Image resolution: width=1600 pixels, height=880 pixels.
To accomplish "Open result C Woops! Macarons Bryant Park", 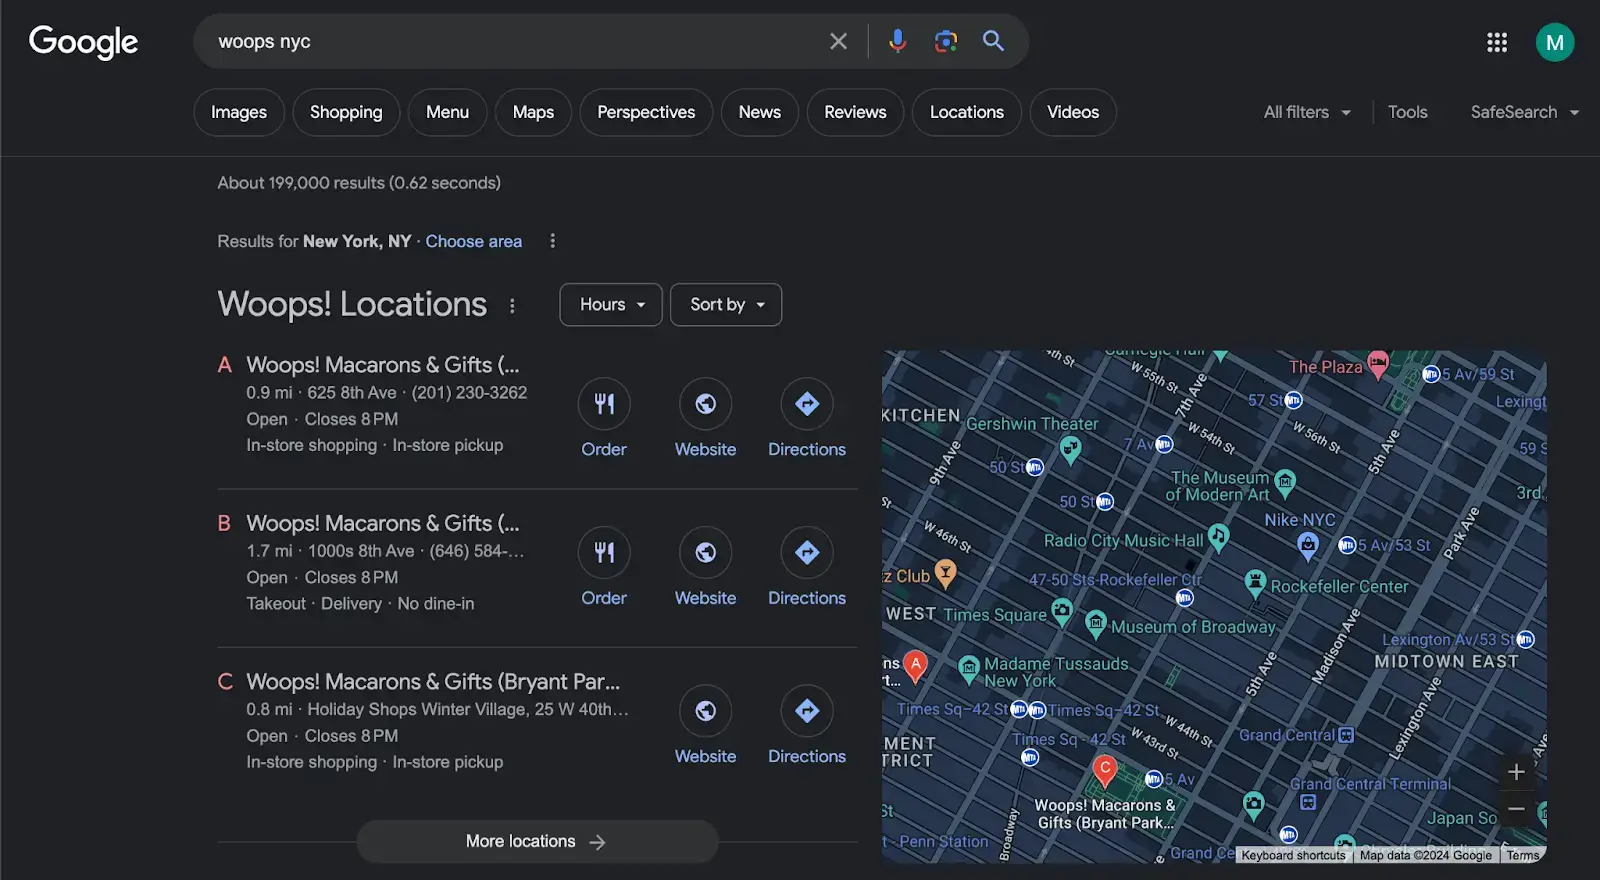I will 433,682.
